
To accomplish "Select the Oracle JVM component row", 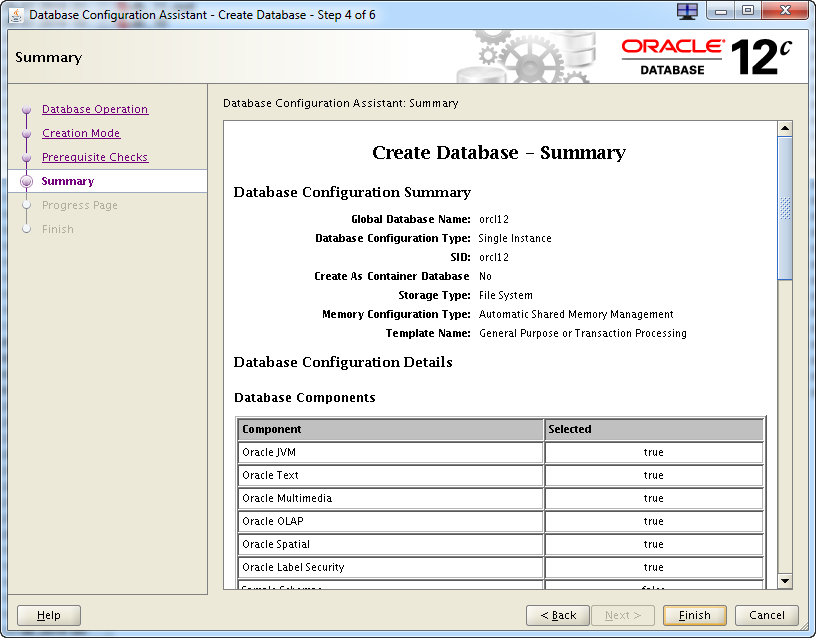I will pos(501,453).
